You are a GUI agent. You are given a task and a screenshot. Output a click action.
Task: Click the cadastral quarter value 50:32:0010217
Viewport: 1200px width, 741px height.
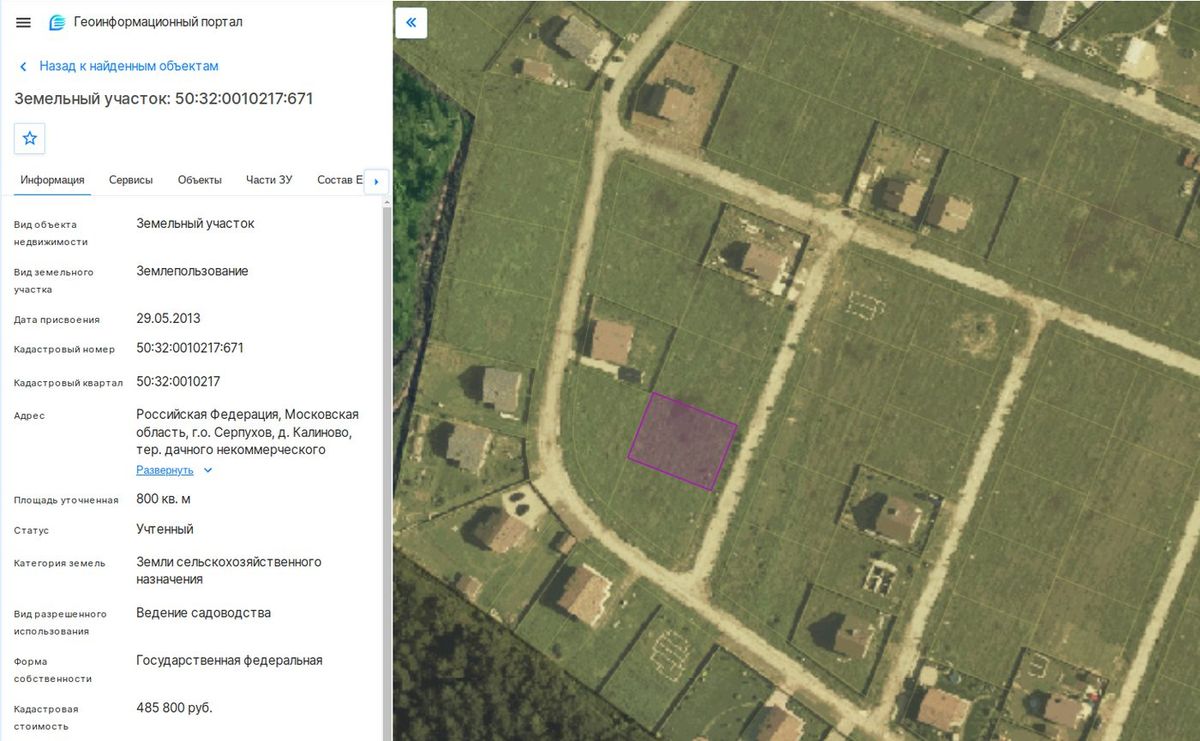click(x=178, y=381)
